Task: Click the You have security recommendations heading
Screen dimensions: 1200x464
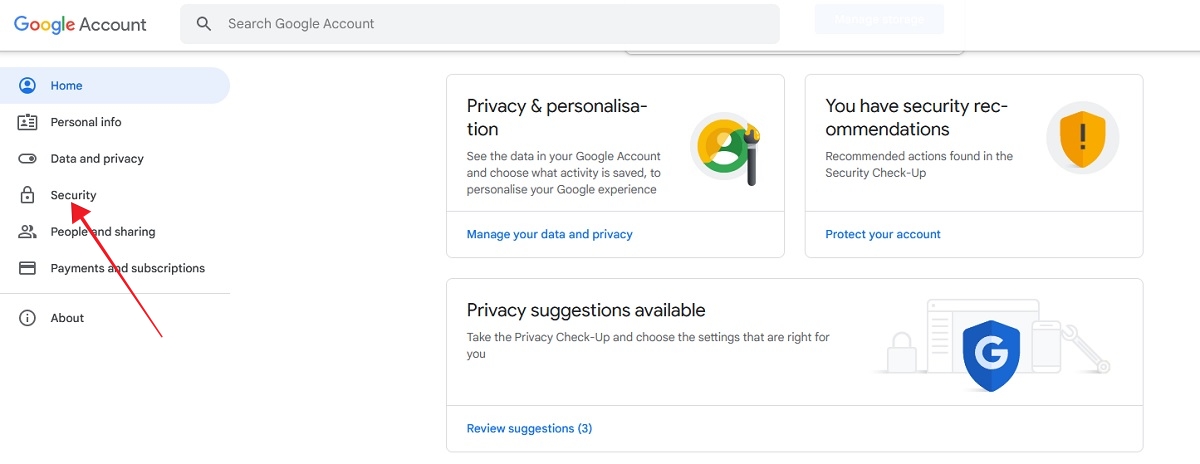Action: [916, 117]
